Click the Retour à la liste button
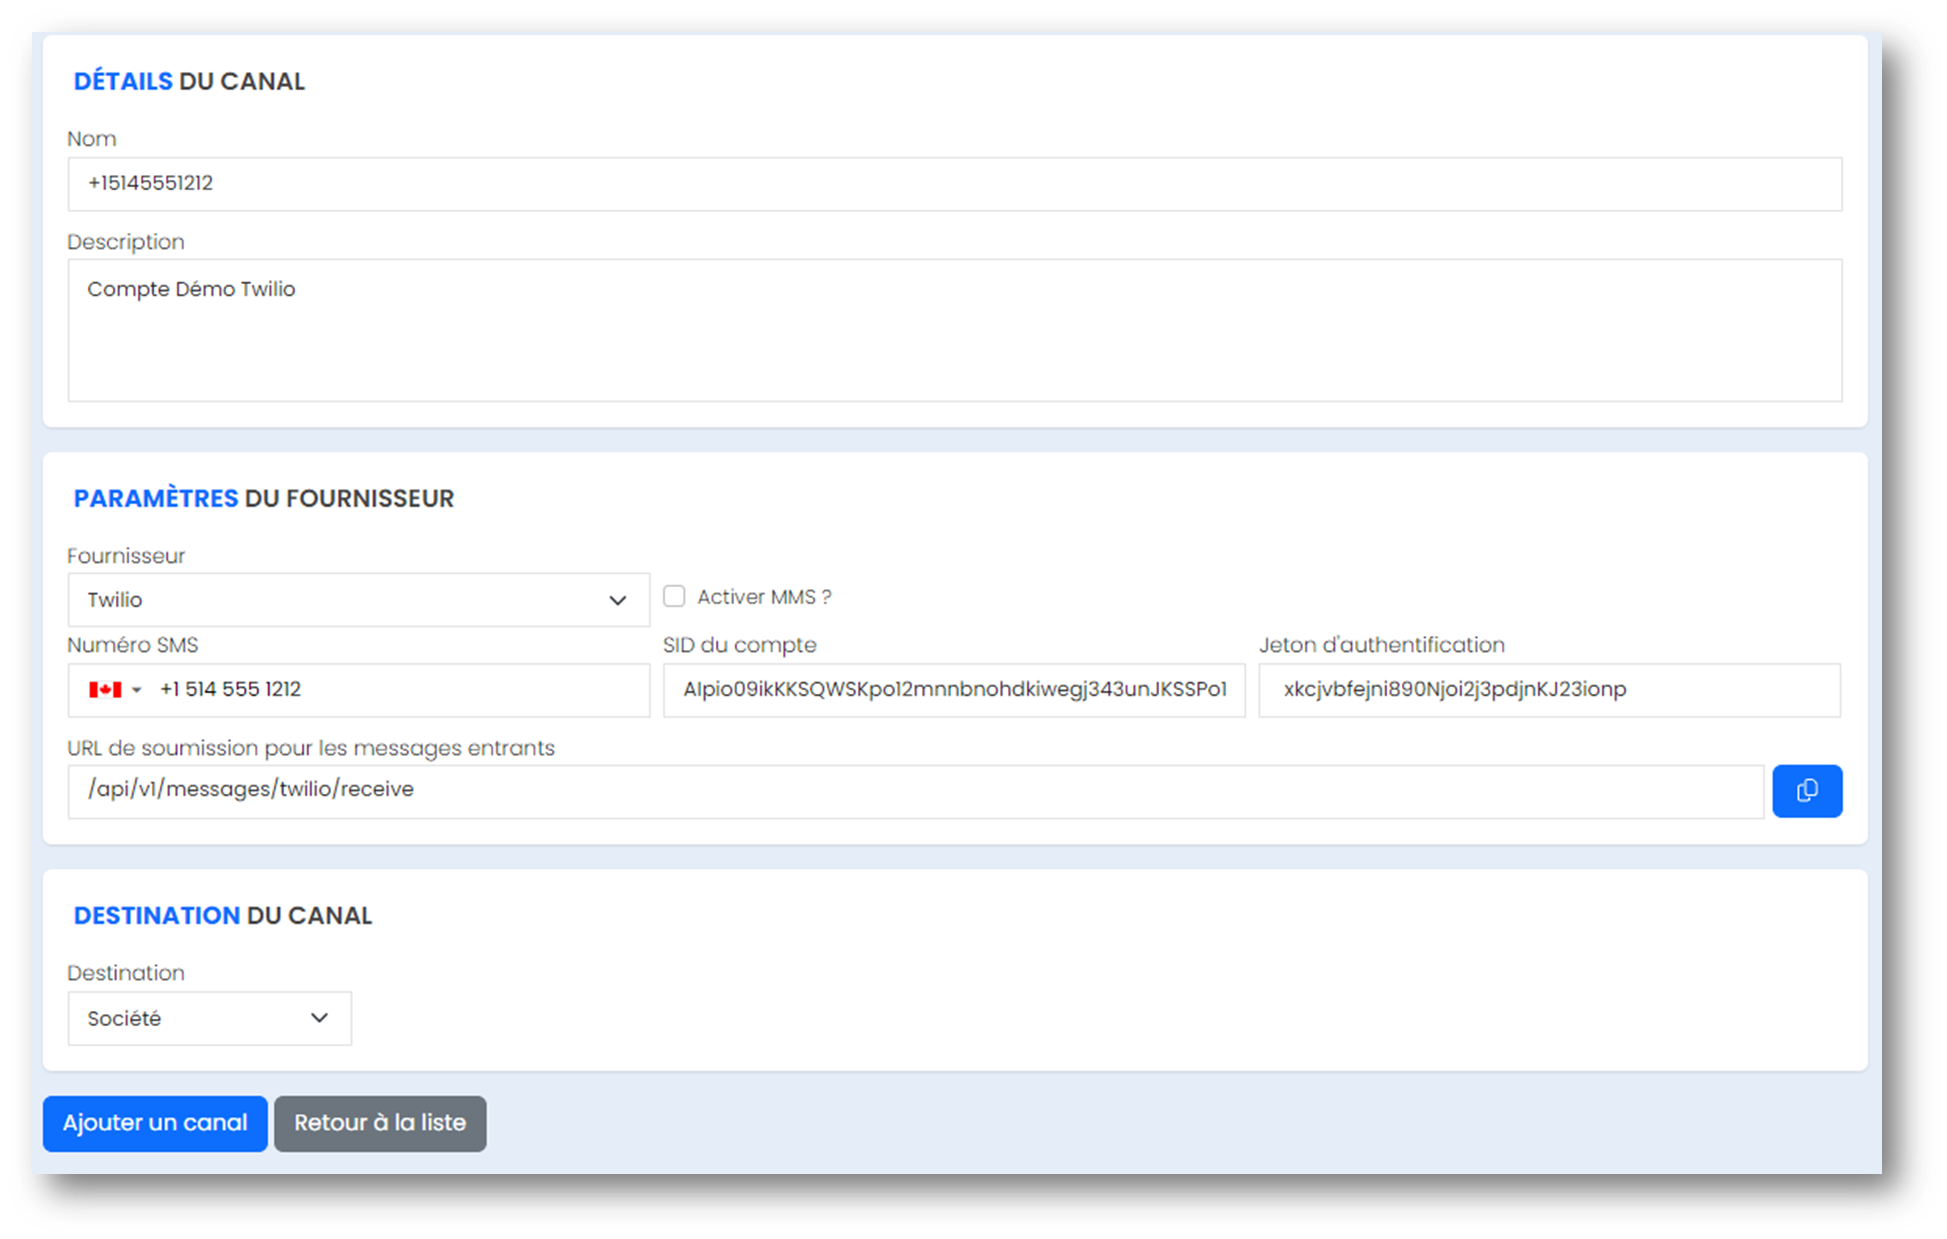Image resolution: width=1947 pixels, height=1239 pixels. tap(380, 1123)
